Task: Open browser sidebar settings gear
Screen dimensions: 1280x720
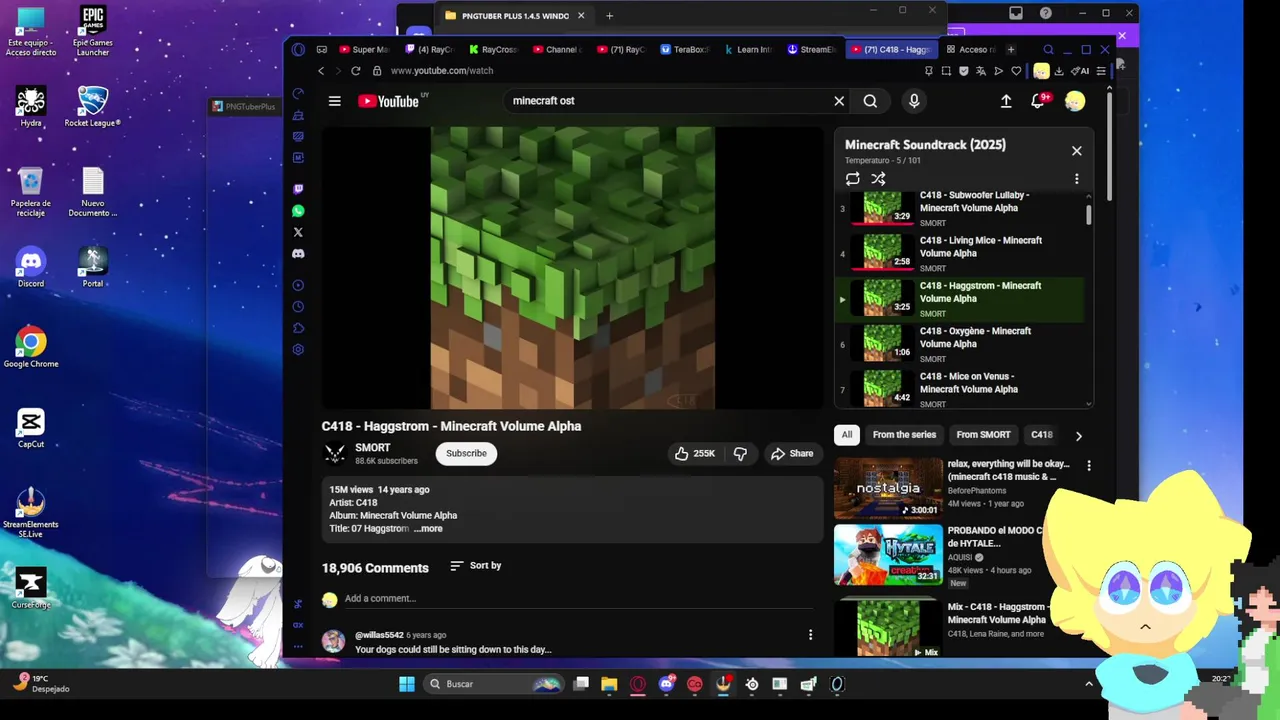Action: (x=298, y=350)
